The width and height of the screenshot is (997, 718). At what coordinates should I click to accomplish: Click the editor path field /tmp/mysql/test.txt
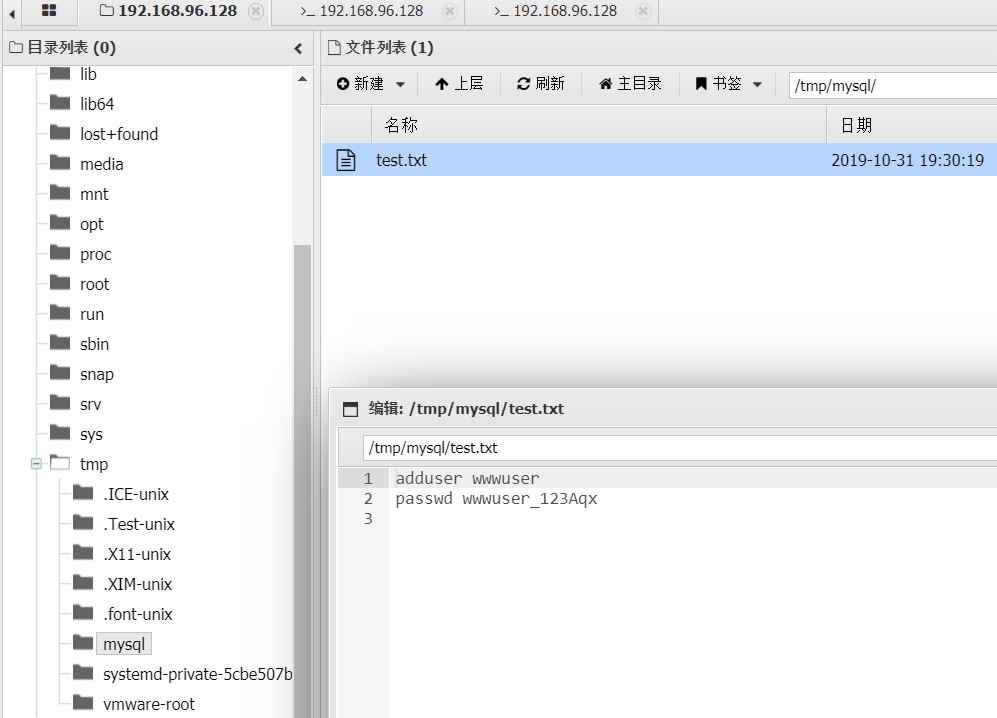[x=680, y=448]
